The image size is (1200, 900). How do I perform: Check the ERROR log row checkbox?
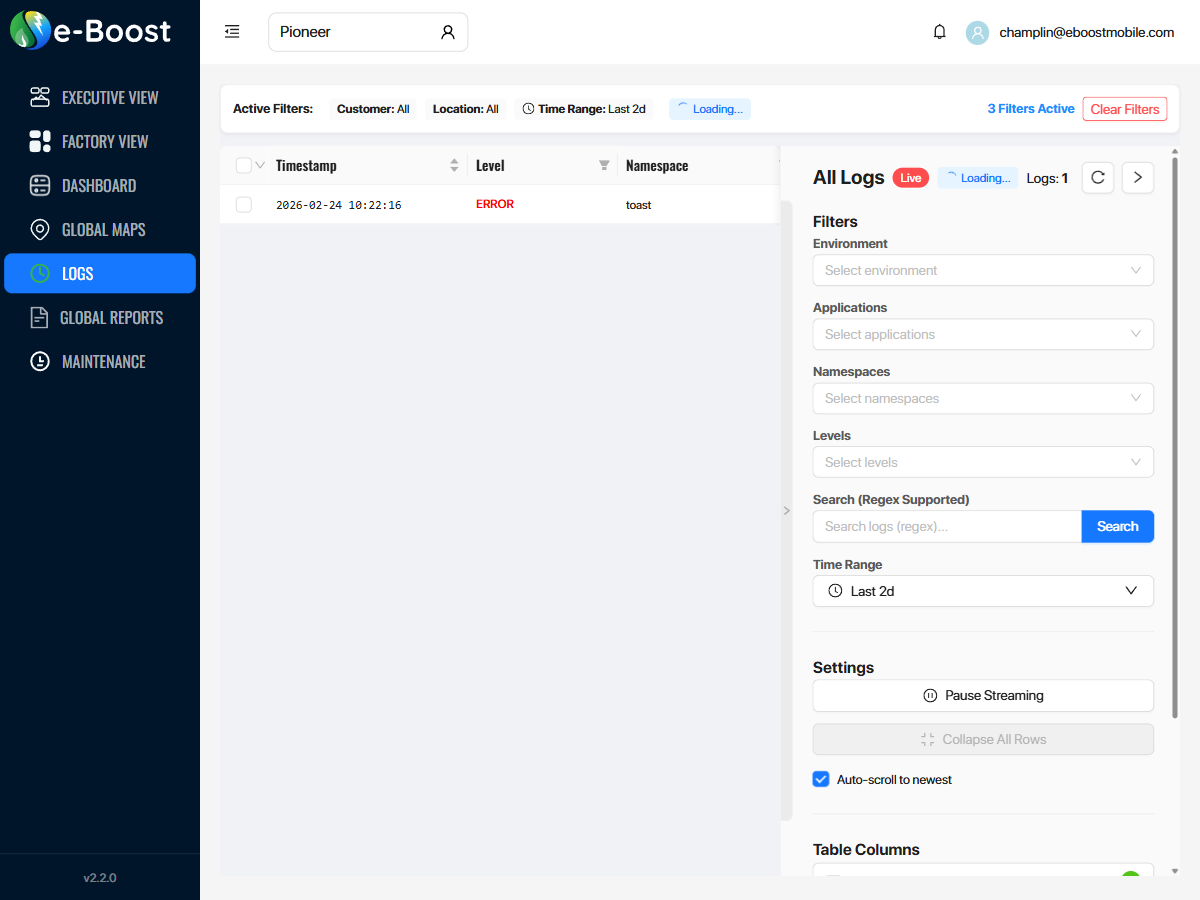pyautogui.click(x=243, y=204)
